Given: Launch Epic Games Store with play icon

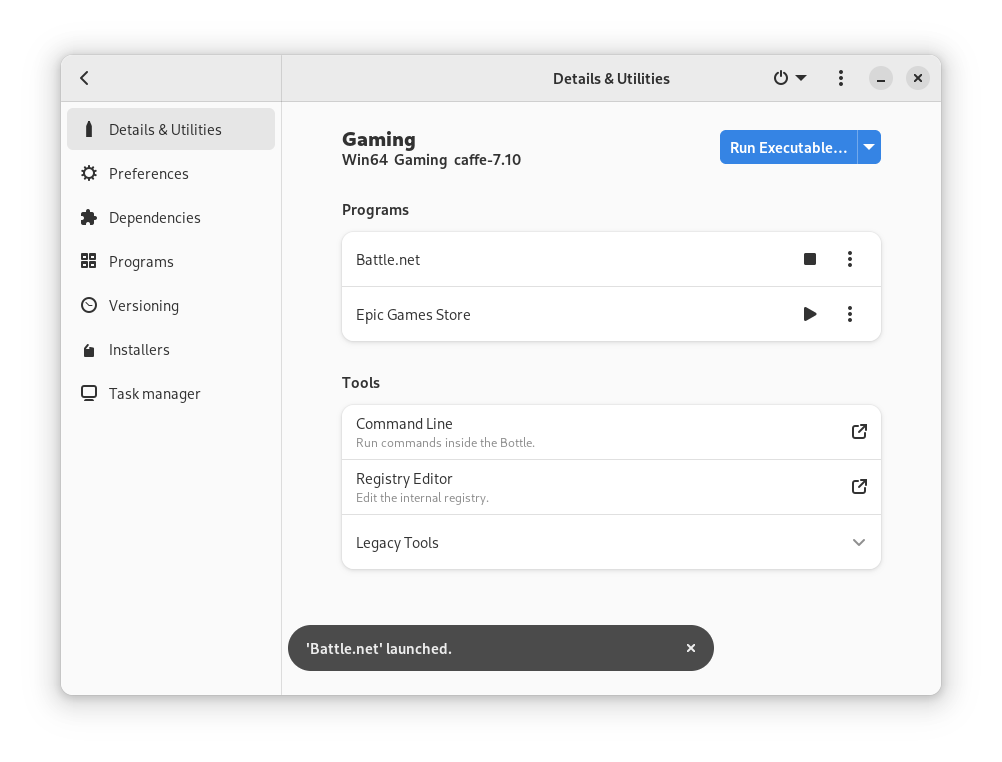Looking at the screenshot, I should 810,314.
